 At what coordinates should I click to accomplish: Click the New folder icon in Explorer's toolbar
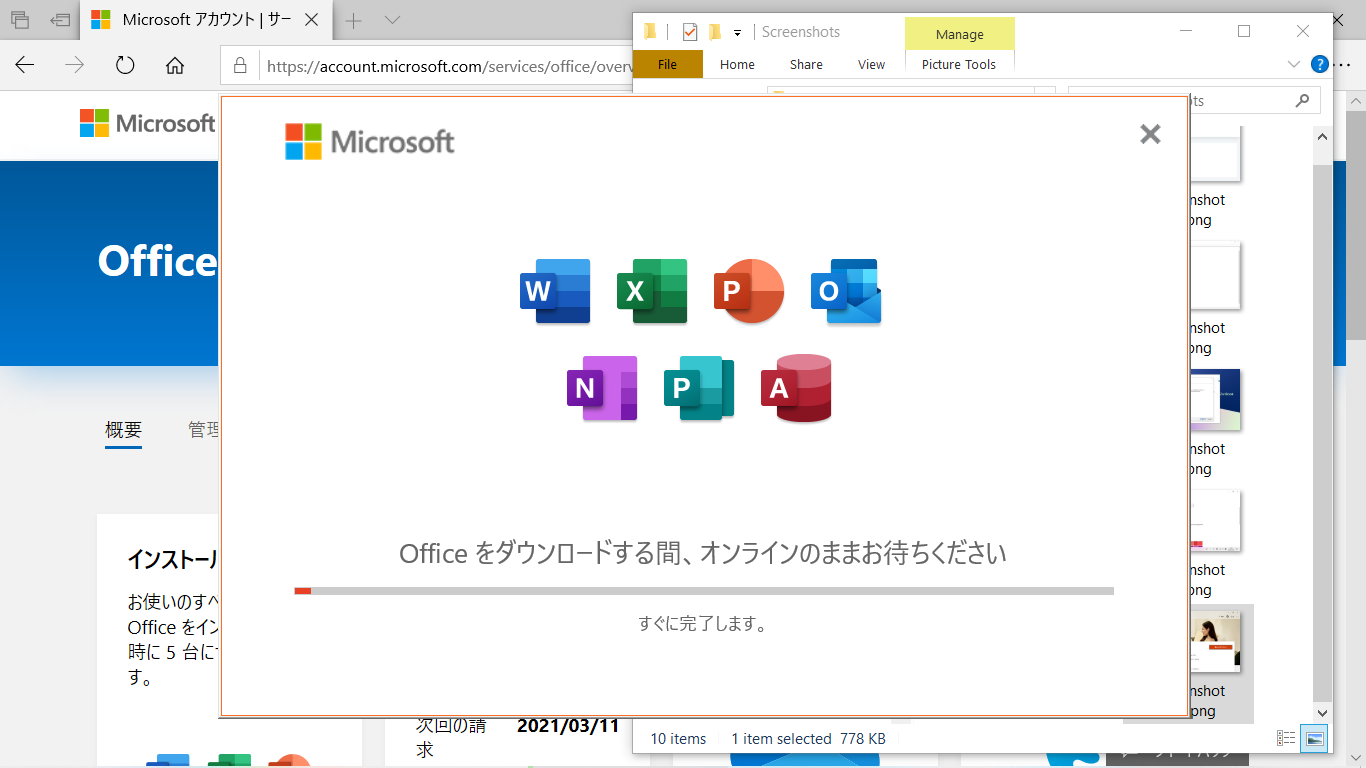click(x=714, y=32)
